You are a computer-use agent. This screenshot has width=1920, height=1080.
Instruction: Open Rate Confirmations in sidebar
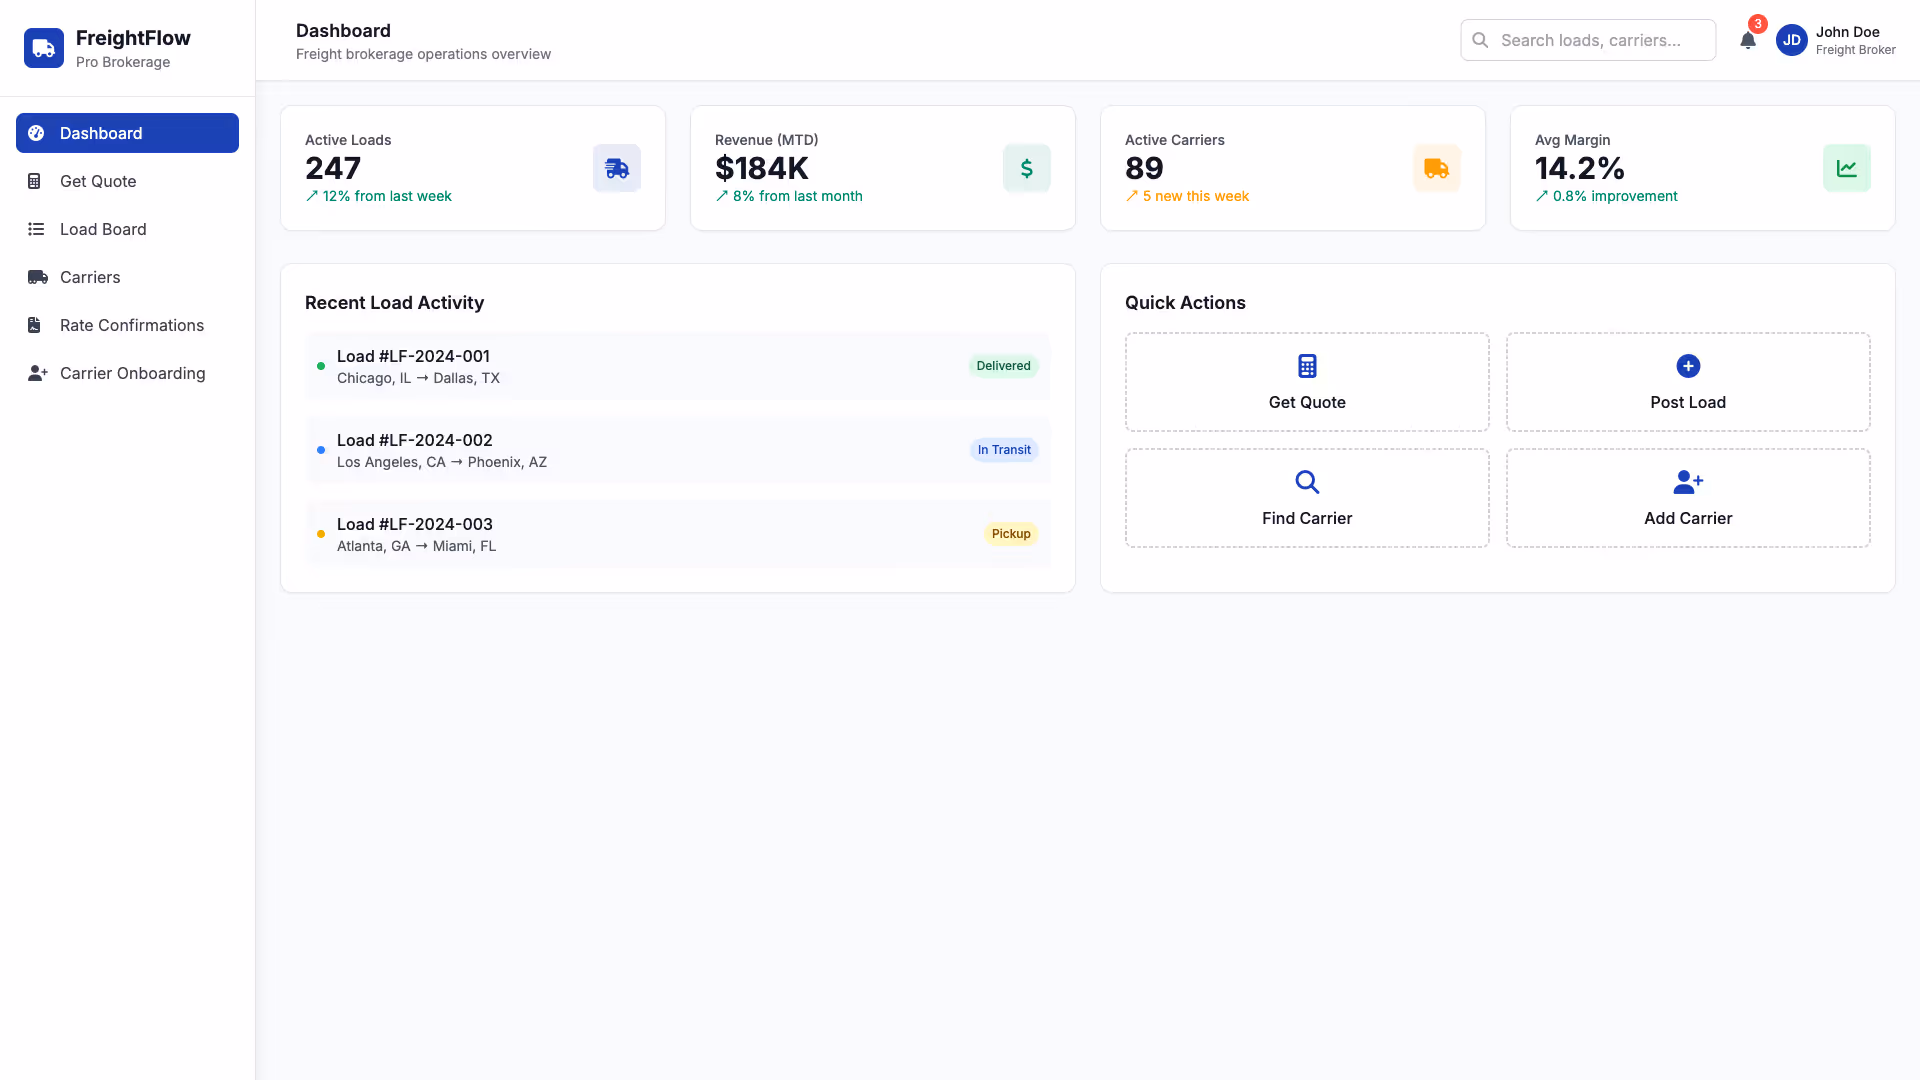[x=131, y=325]
